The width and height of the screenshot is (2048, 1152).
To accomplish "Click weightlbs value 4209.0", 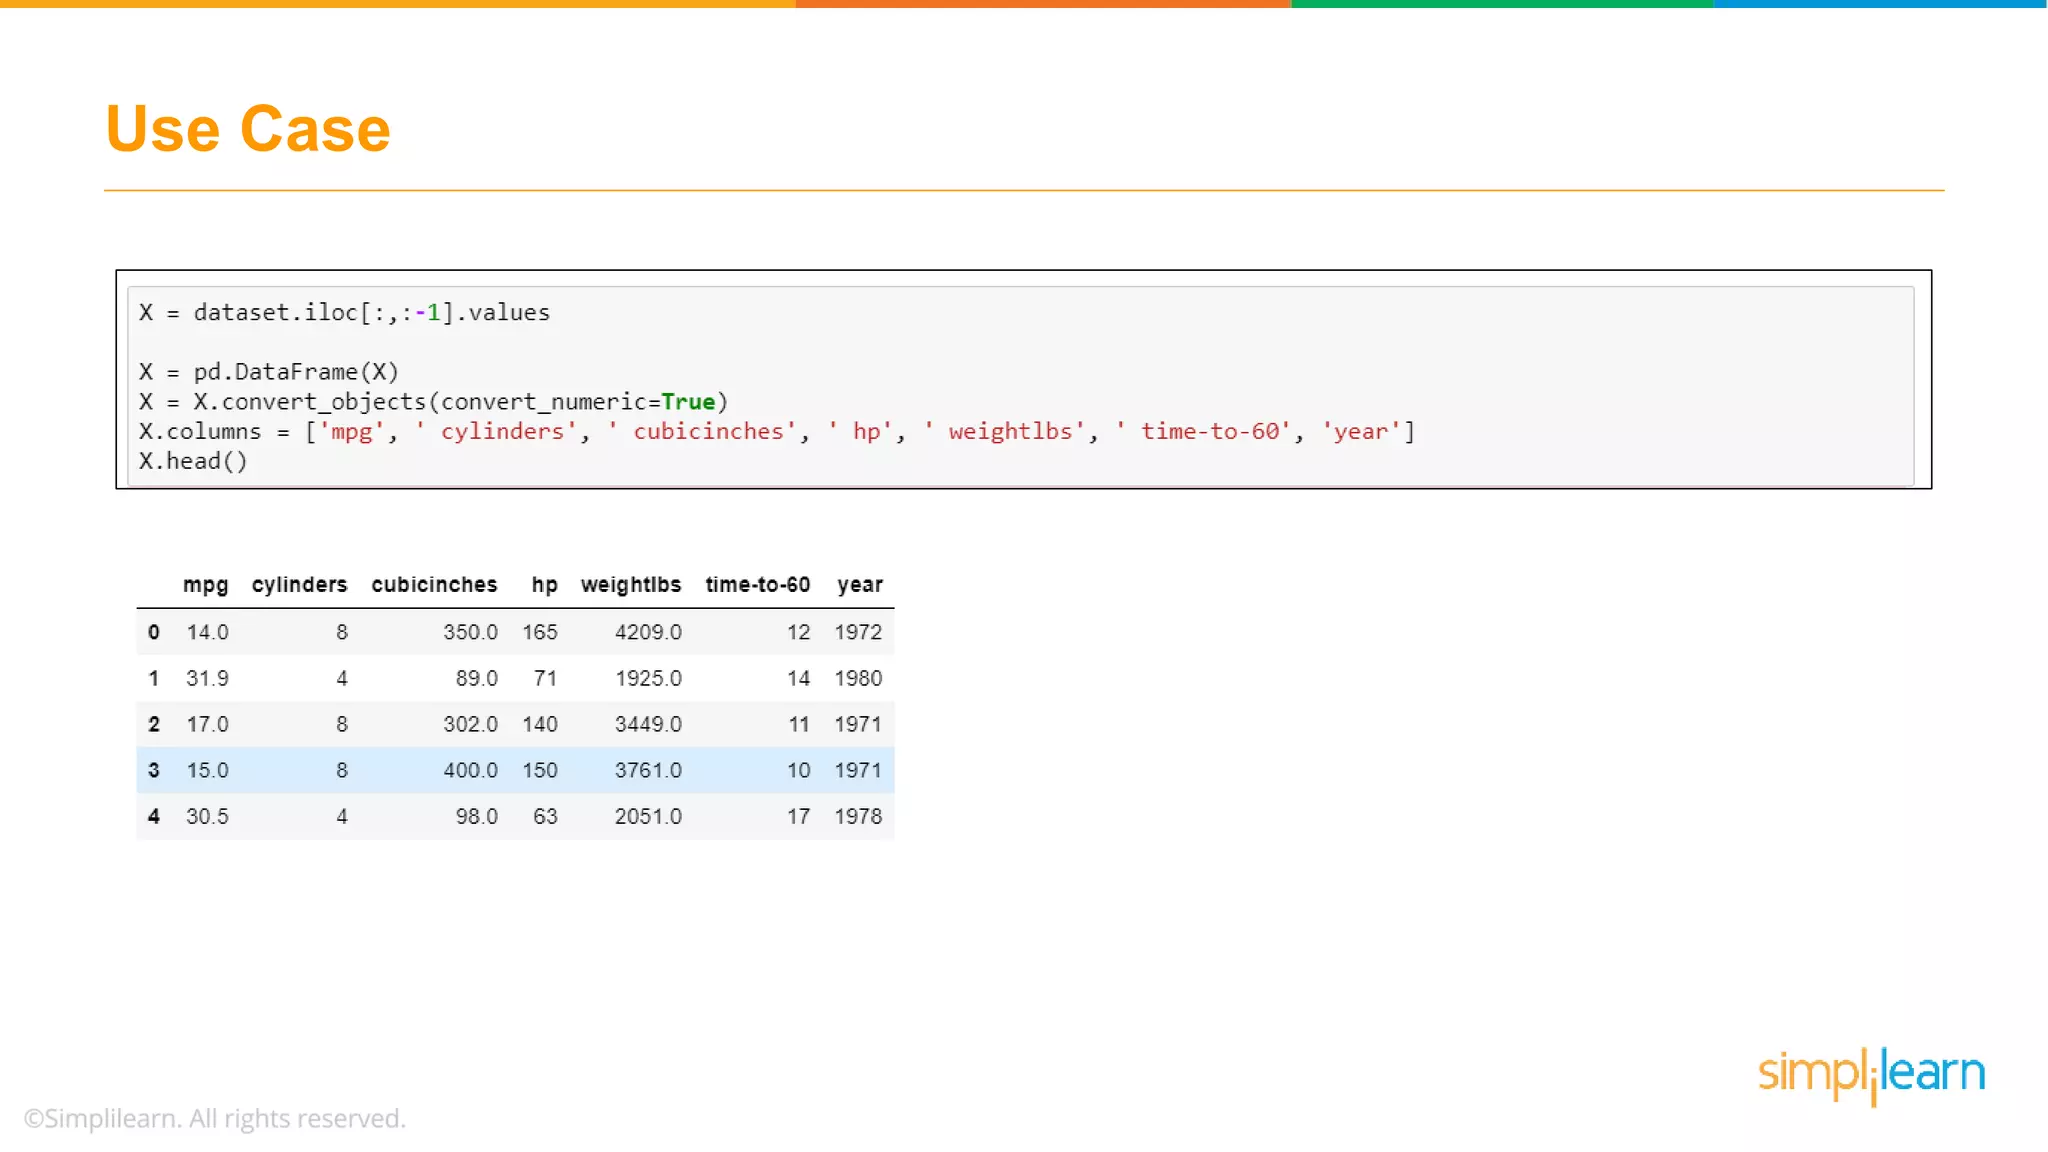I will (x=648, y=632).
